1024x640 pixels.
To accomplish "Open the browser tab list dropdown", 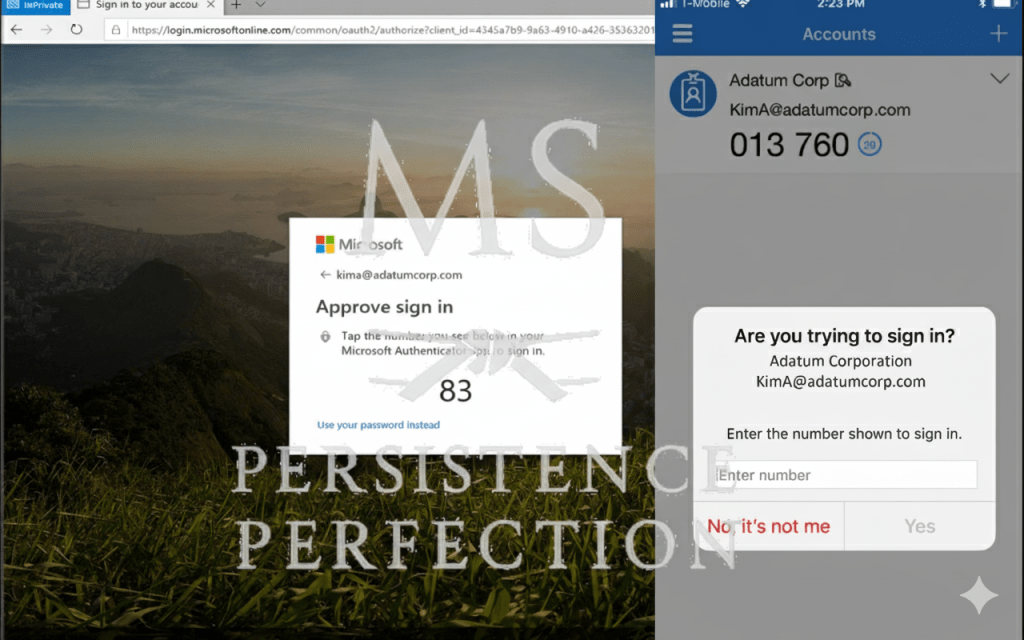I will pyautogui.click(x=260, y=6).
